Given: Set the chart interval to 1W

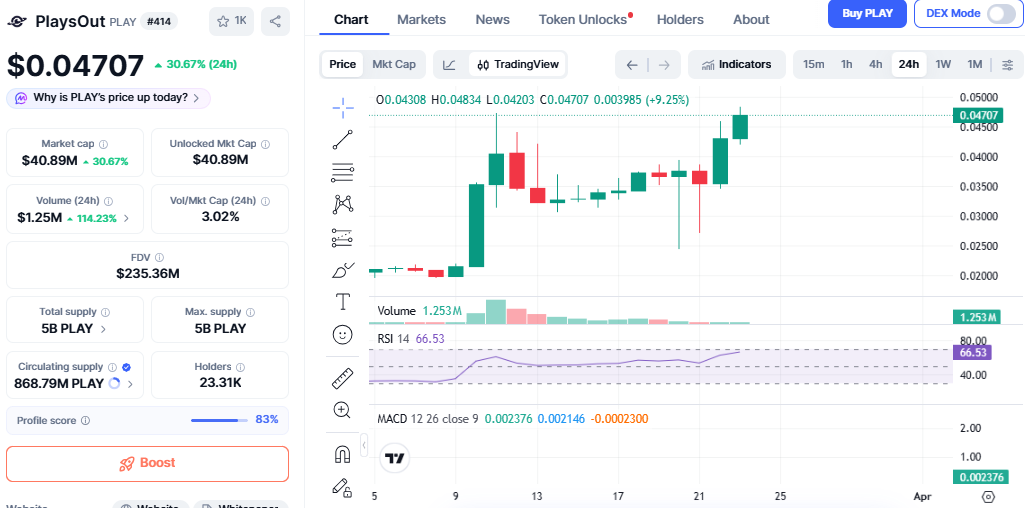Looking at the screenshot, I should click(x=943, y=64).
